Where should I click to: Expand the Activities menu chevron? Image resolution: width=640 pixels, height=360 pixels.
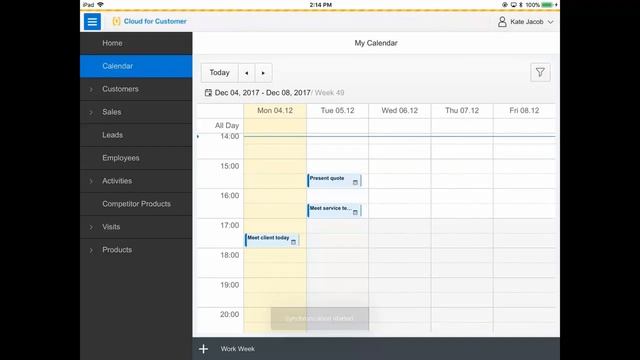(91, 181)
